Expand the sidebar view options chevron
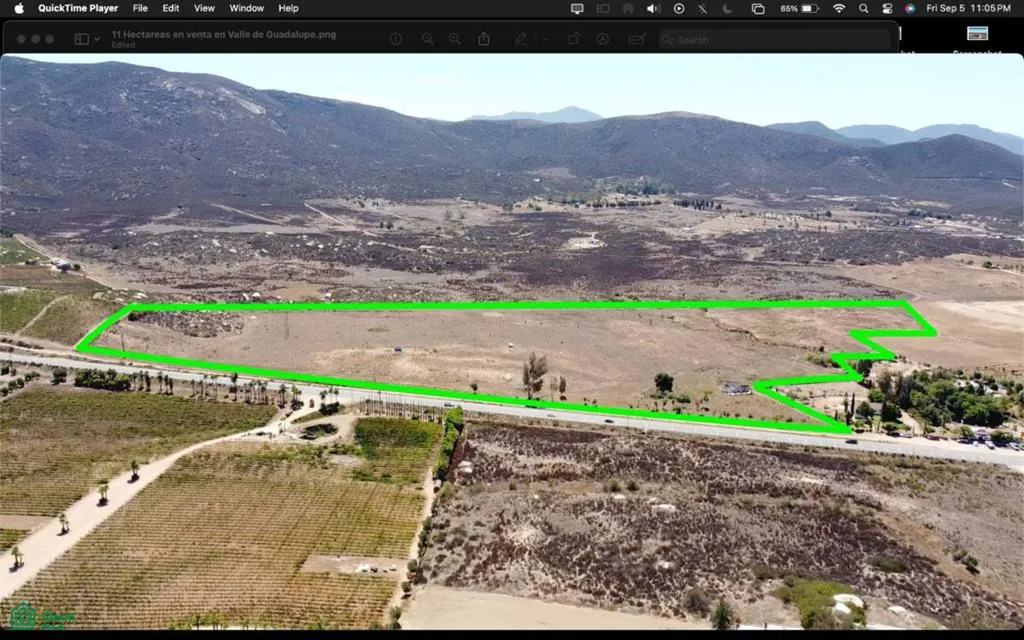1024x640 pixels. click(96, 39)
